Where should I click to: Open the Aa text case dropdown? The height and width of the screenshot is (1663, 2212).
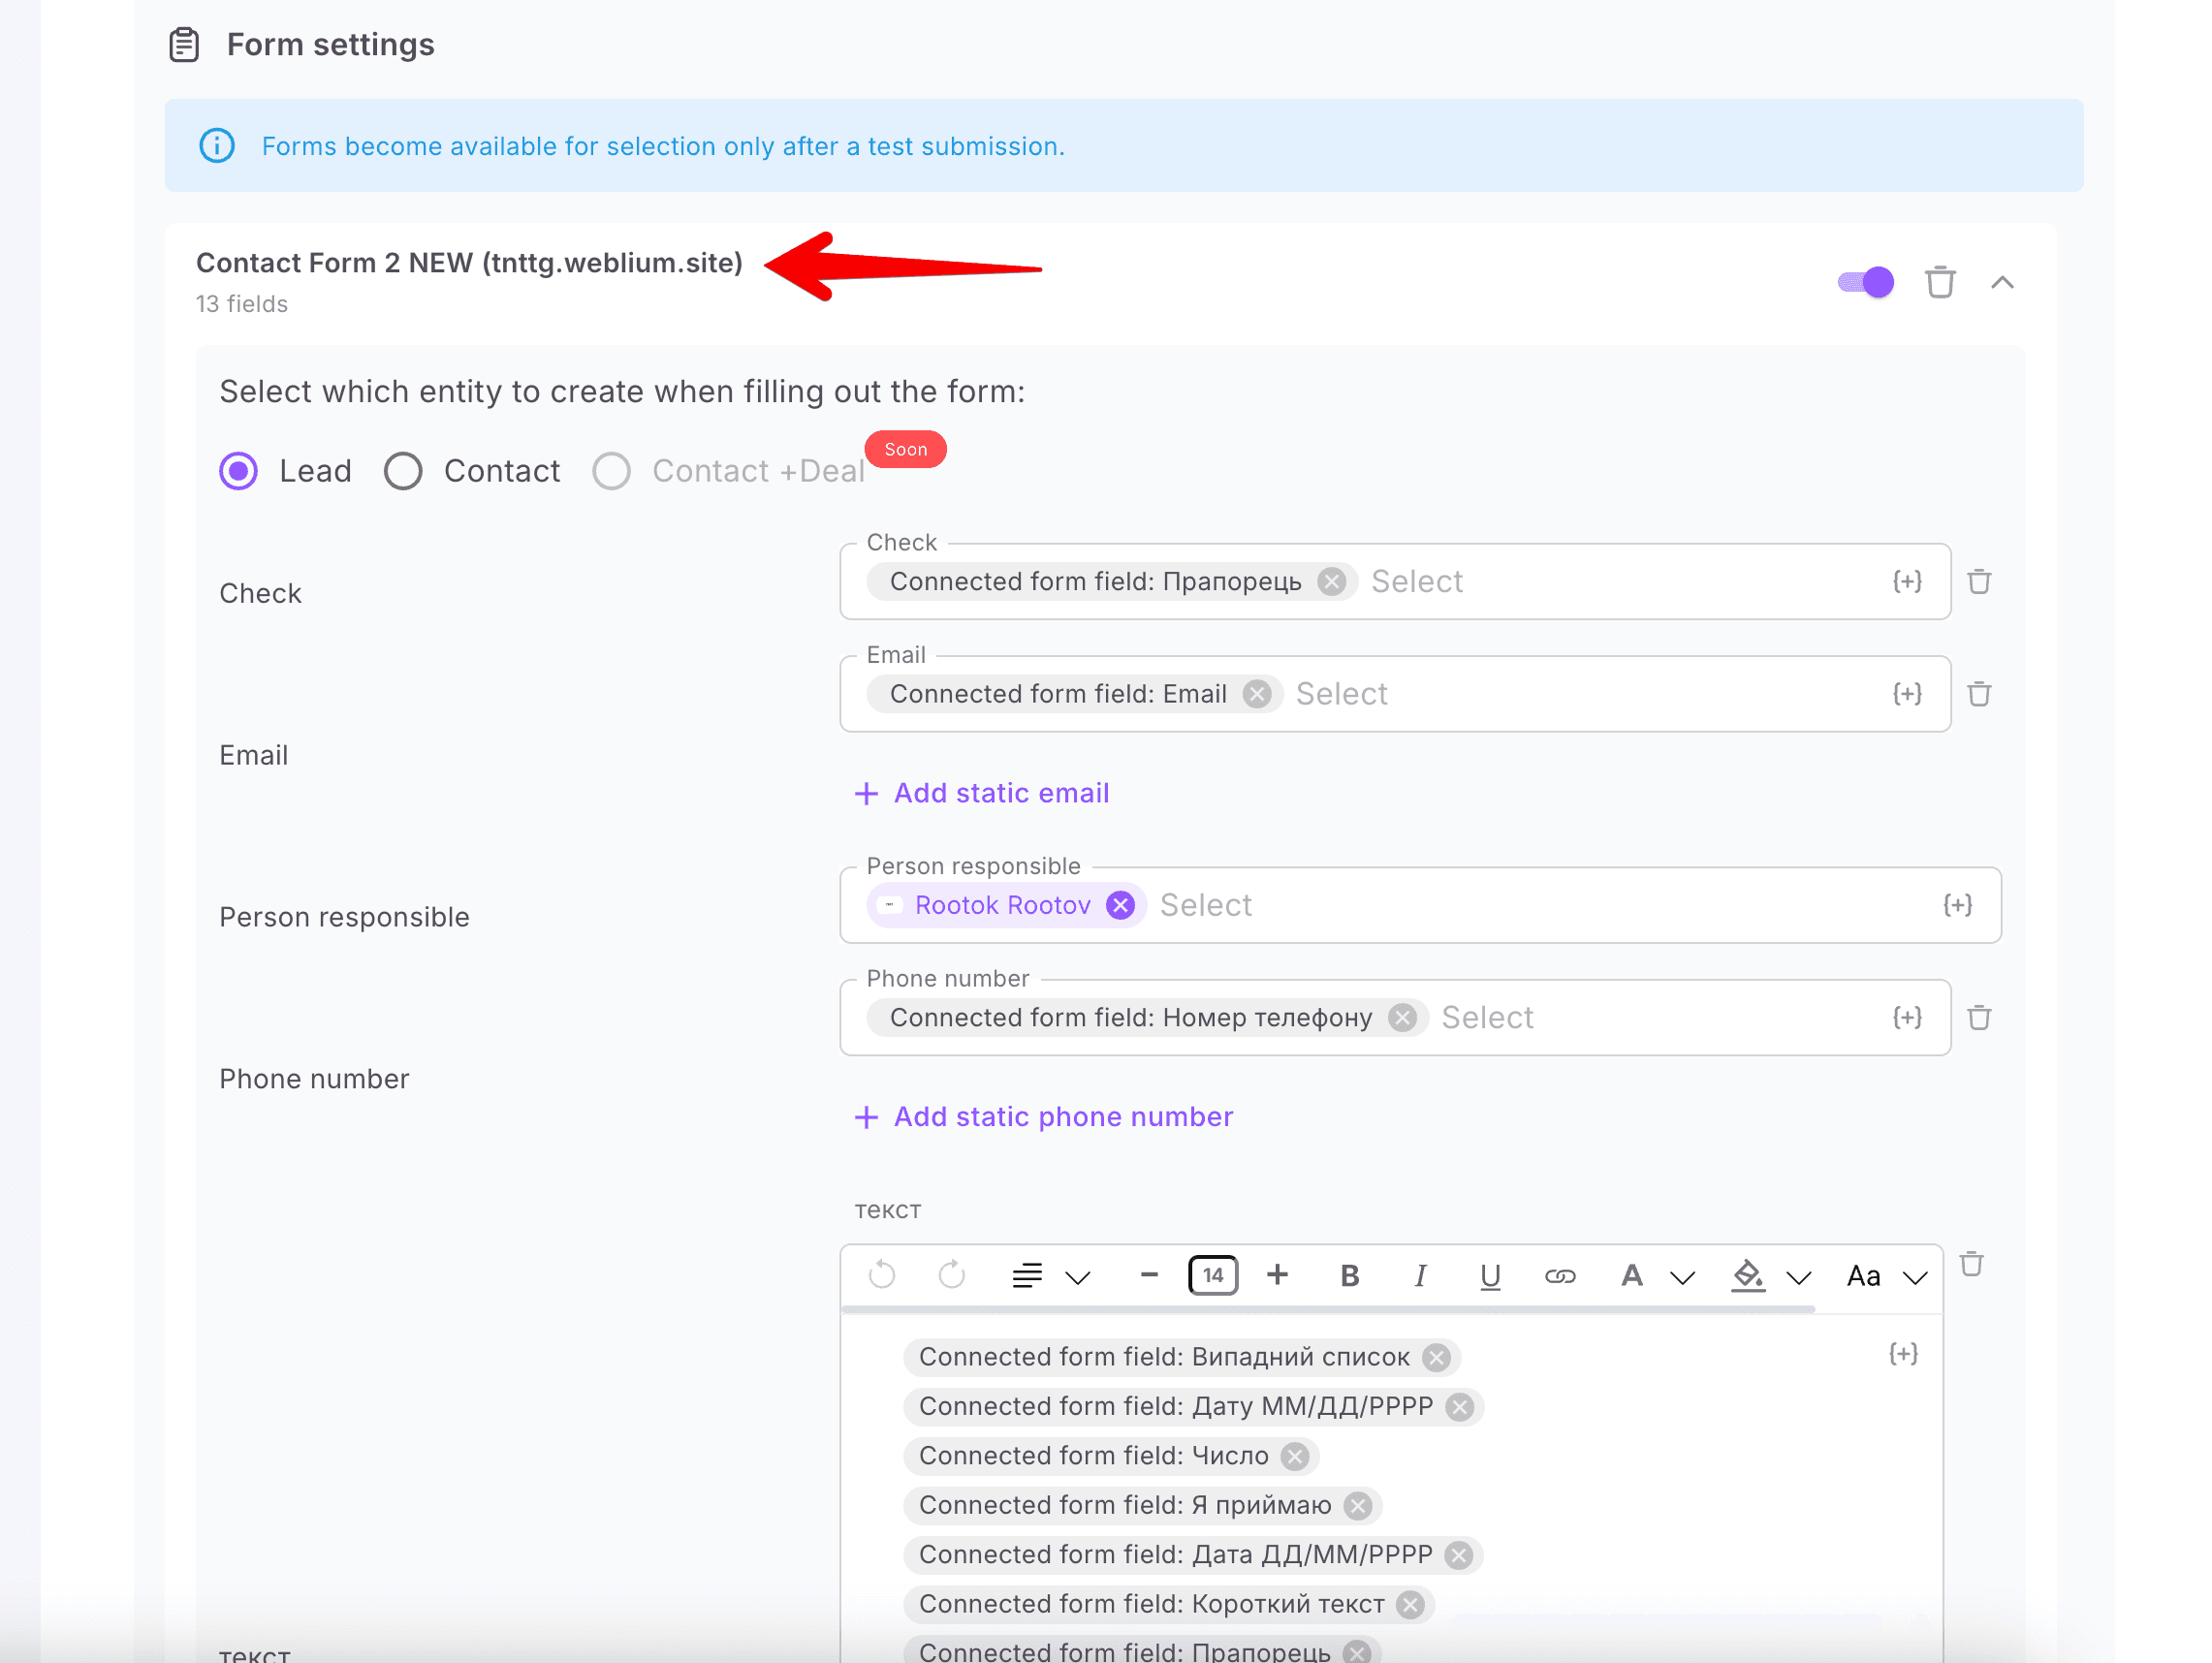(1886, 1277)
